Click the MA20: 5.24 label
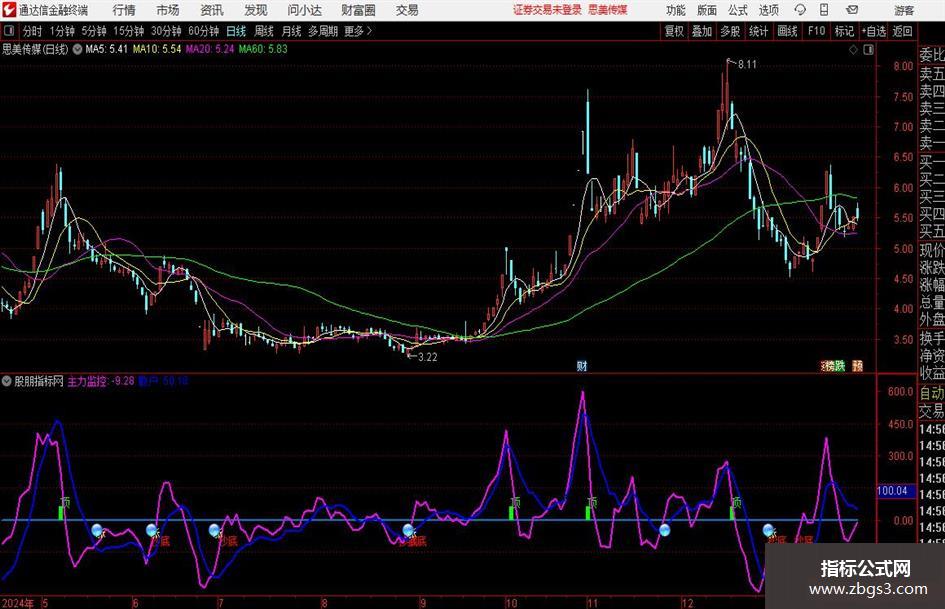945x609 pixels. pos(210,49)
